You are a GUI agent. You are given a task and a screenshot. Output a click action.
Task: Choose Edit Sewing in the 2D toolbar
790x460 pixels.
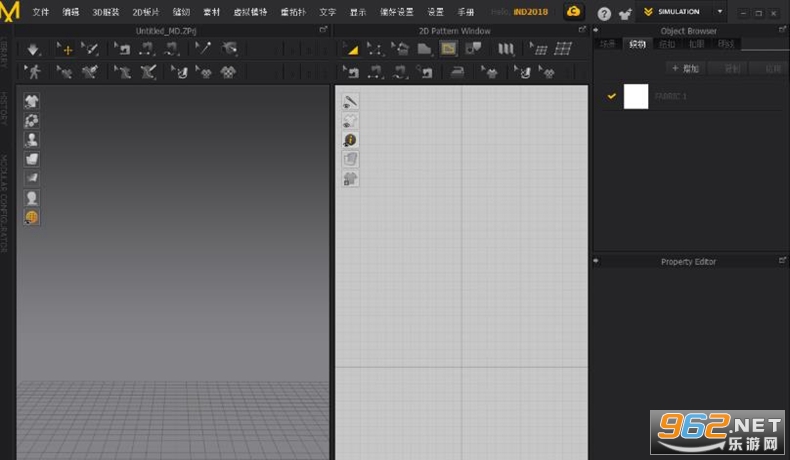351,73
